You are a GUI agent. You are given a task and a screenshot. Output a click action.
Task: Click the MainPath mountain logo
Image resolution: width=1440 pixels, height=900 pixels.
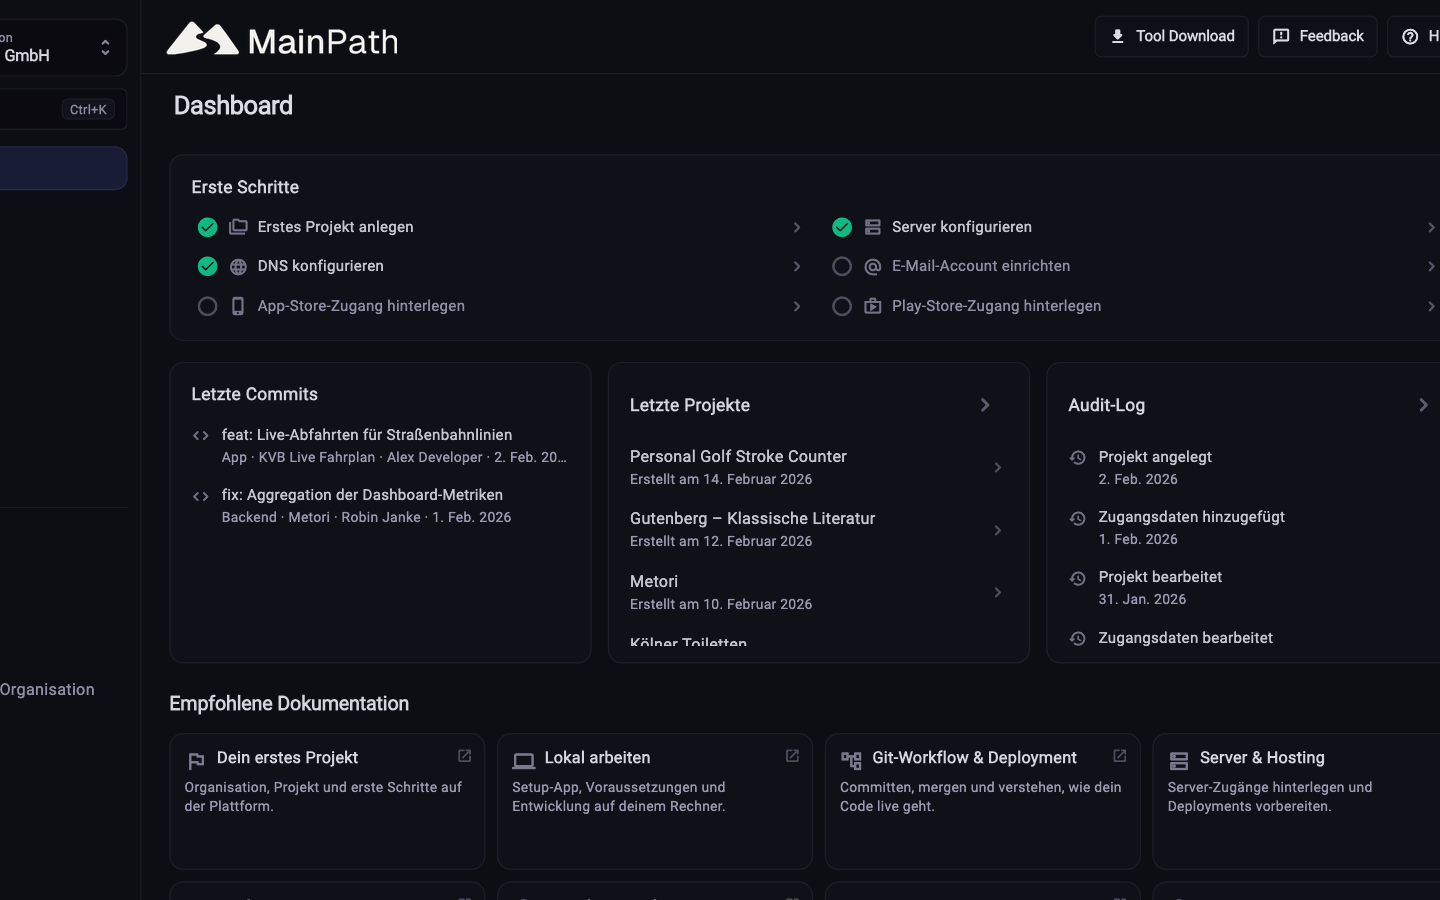pos(202,39)
